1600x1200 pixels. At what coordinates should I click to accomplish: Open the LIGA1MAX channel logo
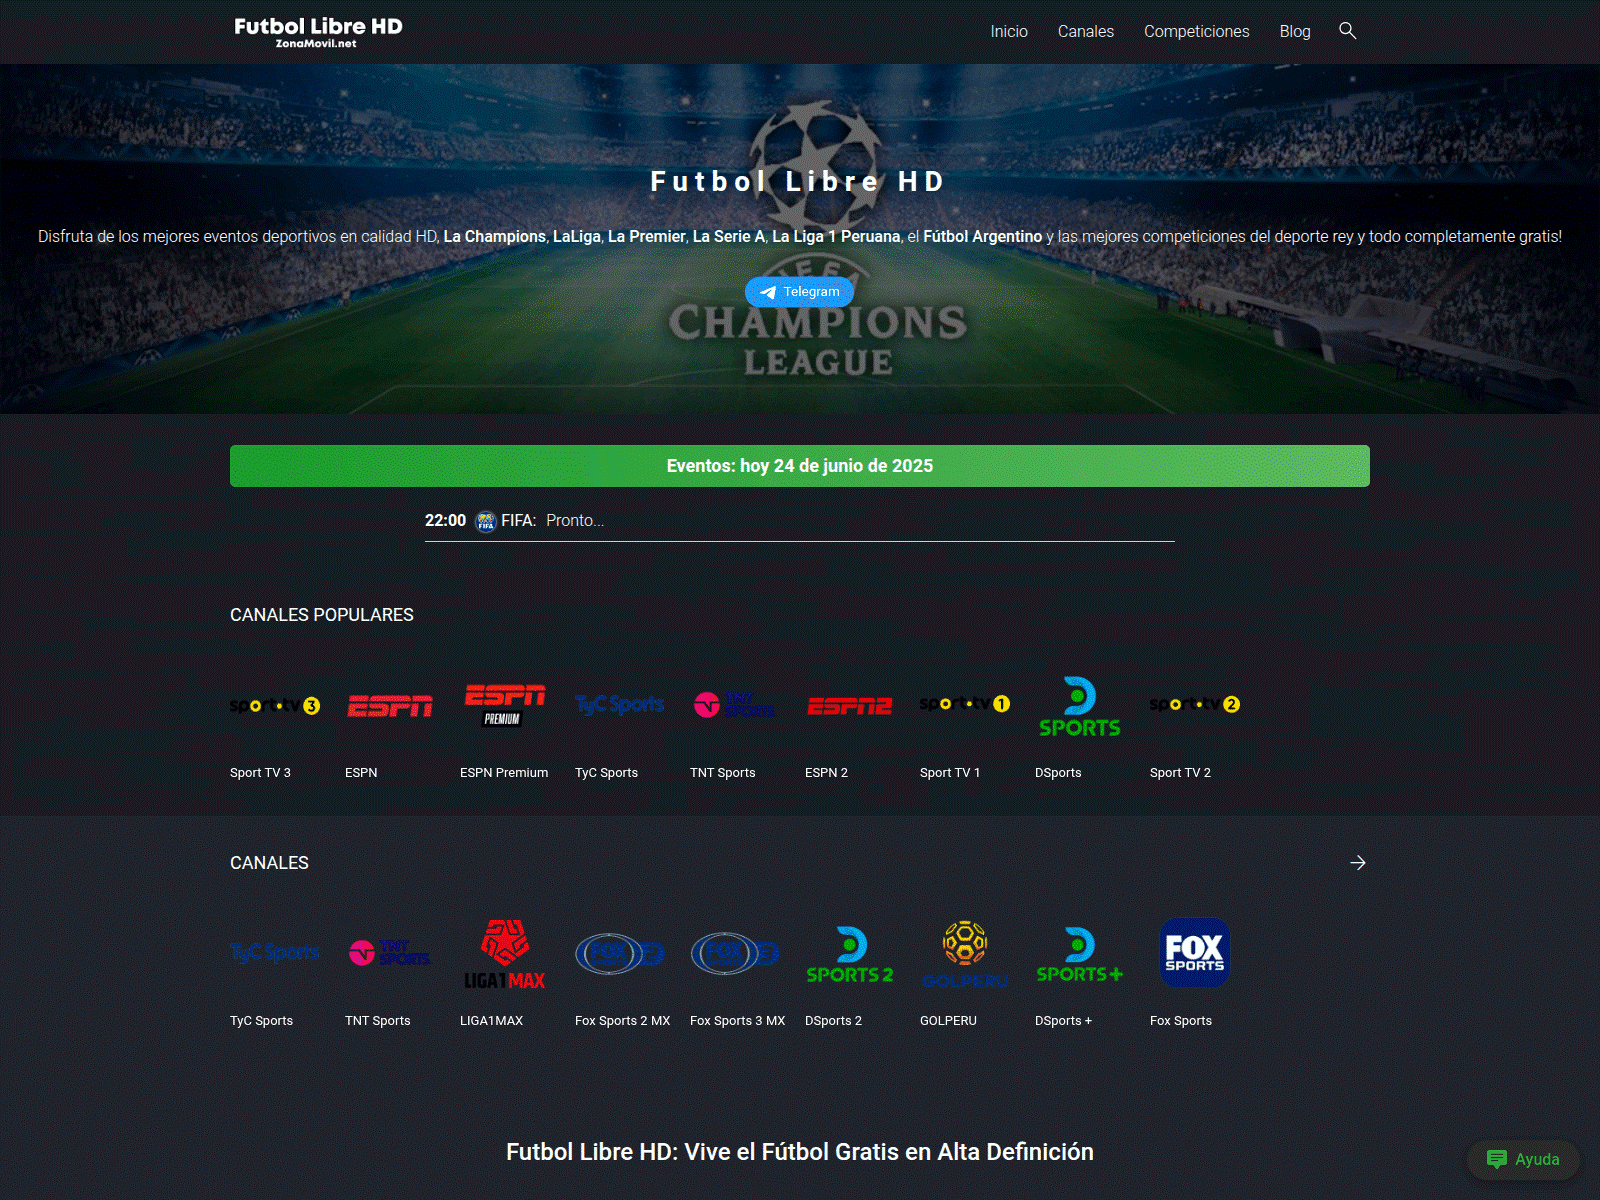pyautogui.click(x=505, y=953)
